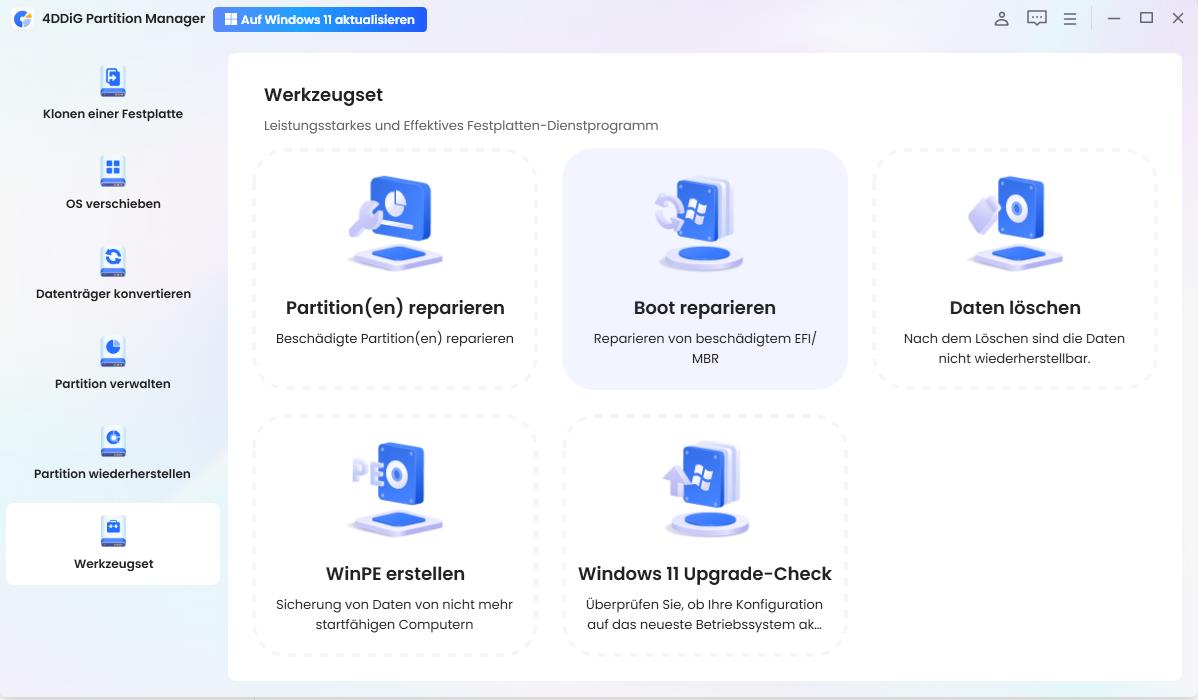
Task: Click the Windows 11 Upgrade-Check arrow illustration
Action: point(705,489)
